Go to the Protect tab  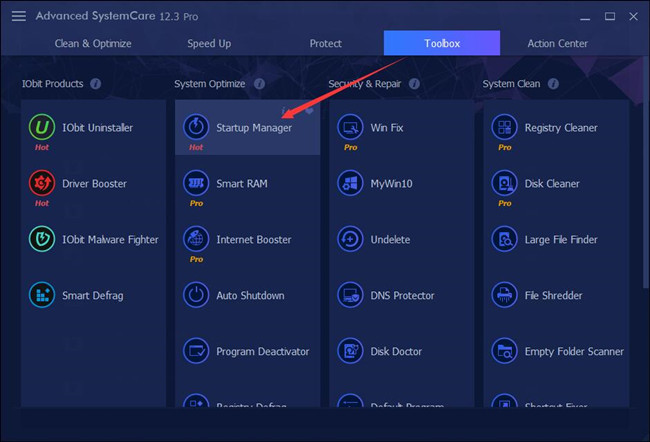326,44
